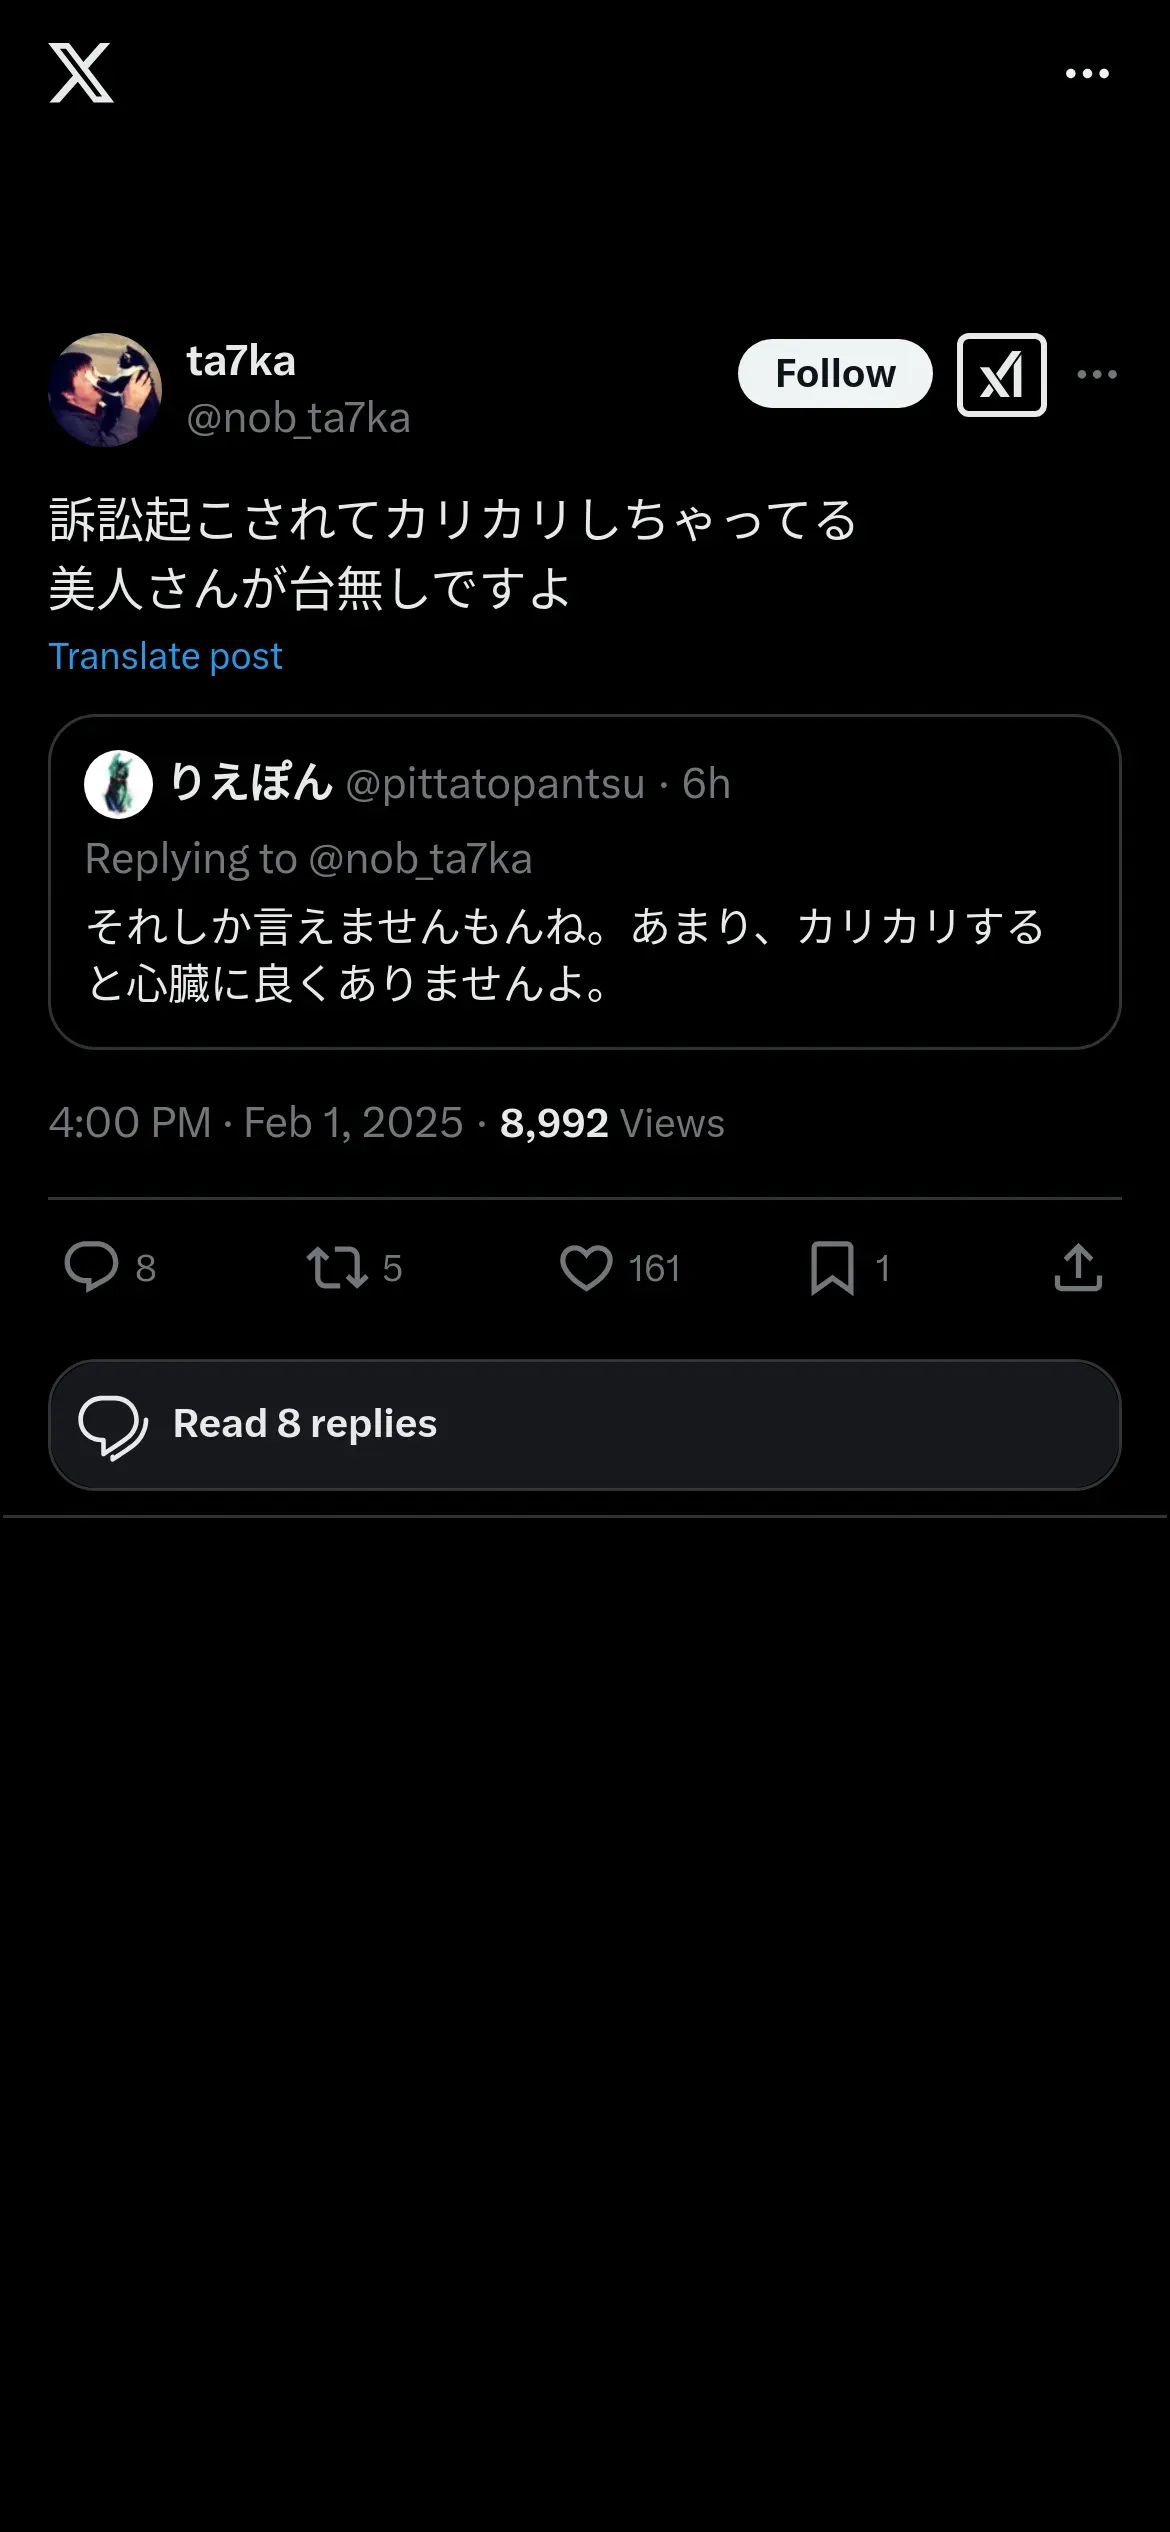The width and height of the screenshot is (1170, 2532).
Task: Open the top-right page options menu
Action: [1087, 73]
